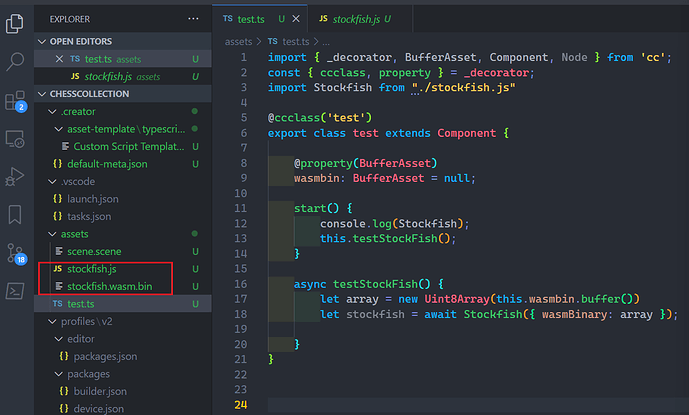Image resolution: width=689 pixels, height=415 pixels.
Task: Click wasmBinary option on line 18
Action: click(574, 314)
